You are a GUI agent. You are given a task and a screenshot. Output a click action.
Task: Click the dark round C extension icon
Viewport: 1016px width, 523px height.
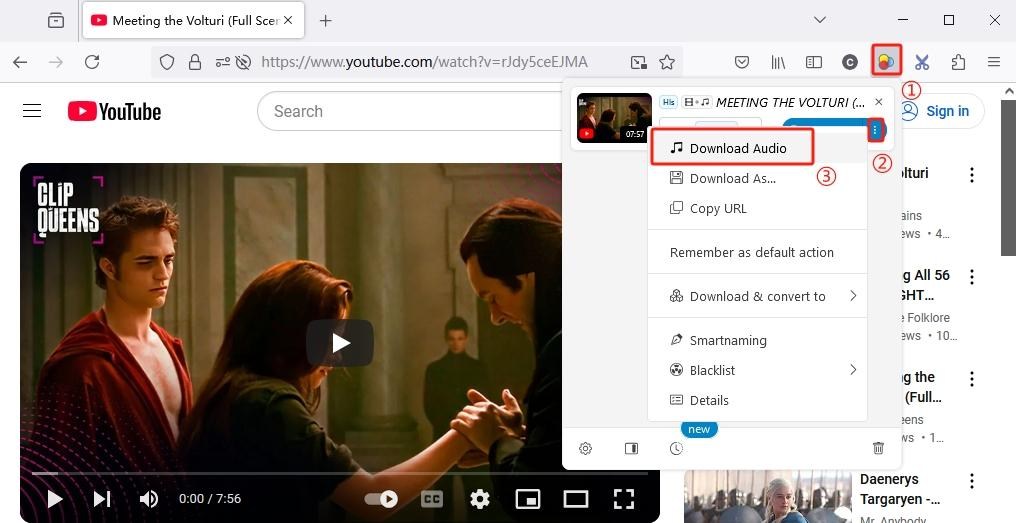[x=849, y=62]
